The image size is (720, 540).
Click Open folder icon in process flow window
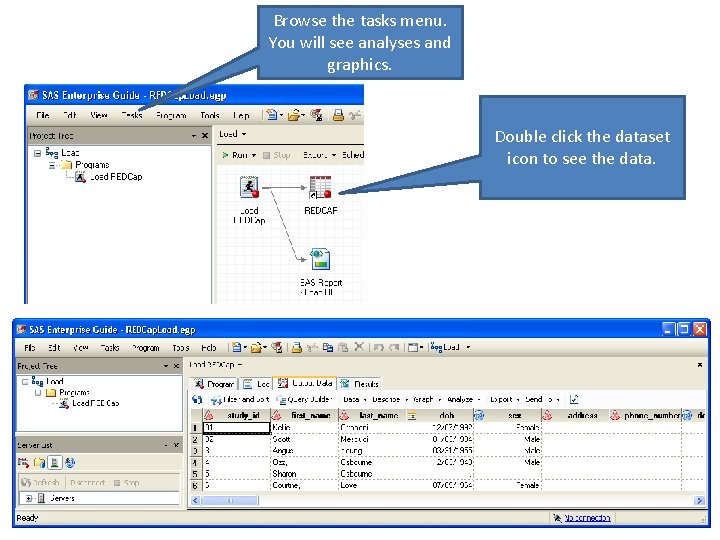click(x=294, y=115)
